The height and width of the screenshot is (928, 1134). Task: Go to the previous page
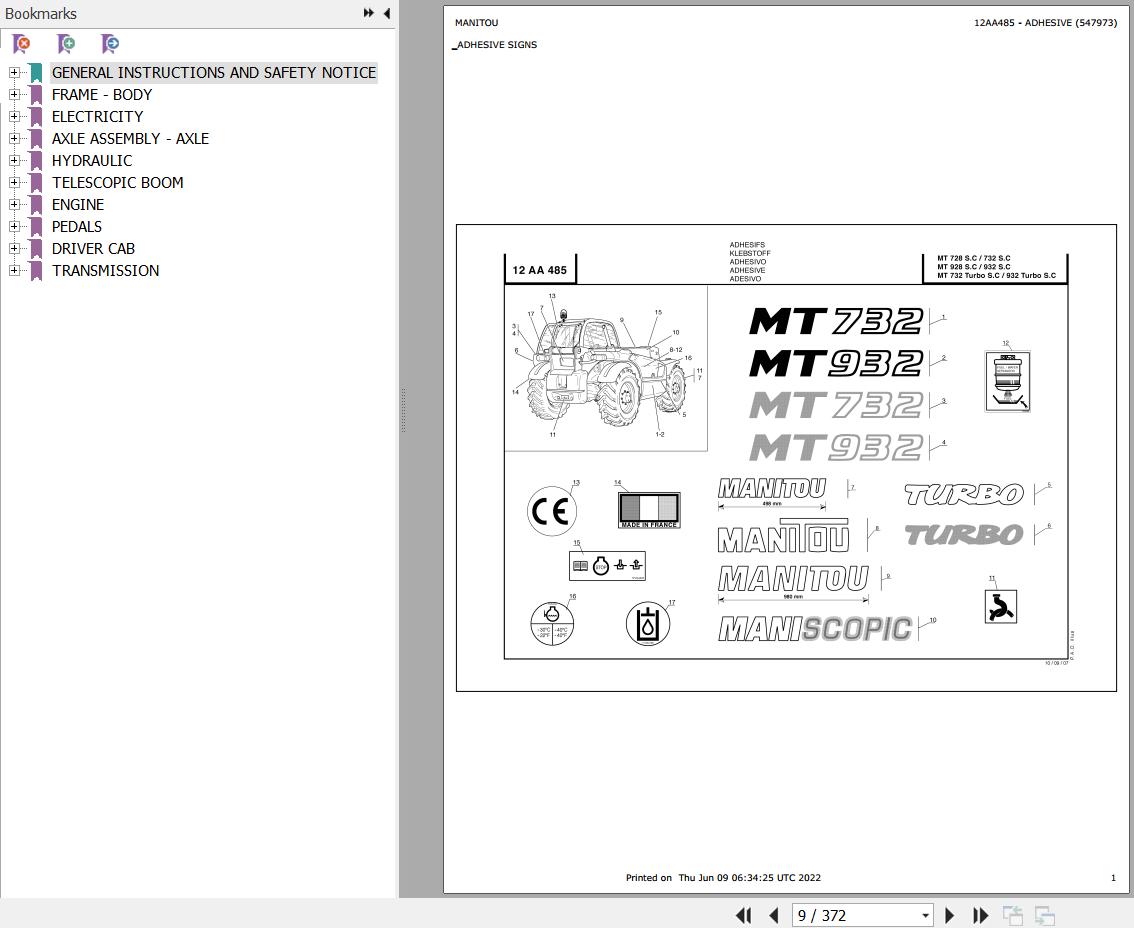[773, 915]
